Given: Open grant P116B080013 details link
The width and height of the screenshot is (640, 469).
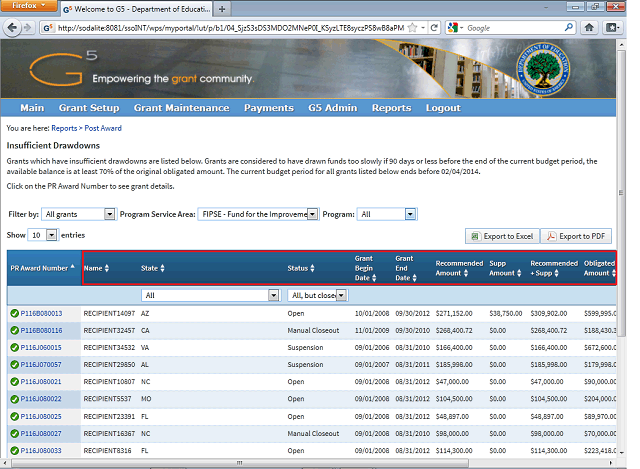Looking at the screenshot, I should (x=42, y=313).
